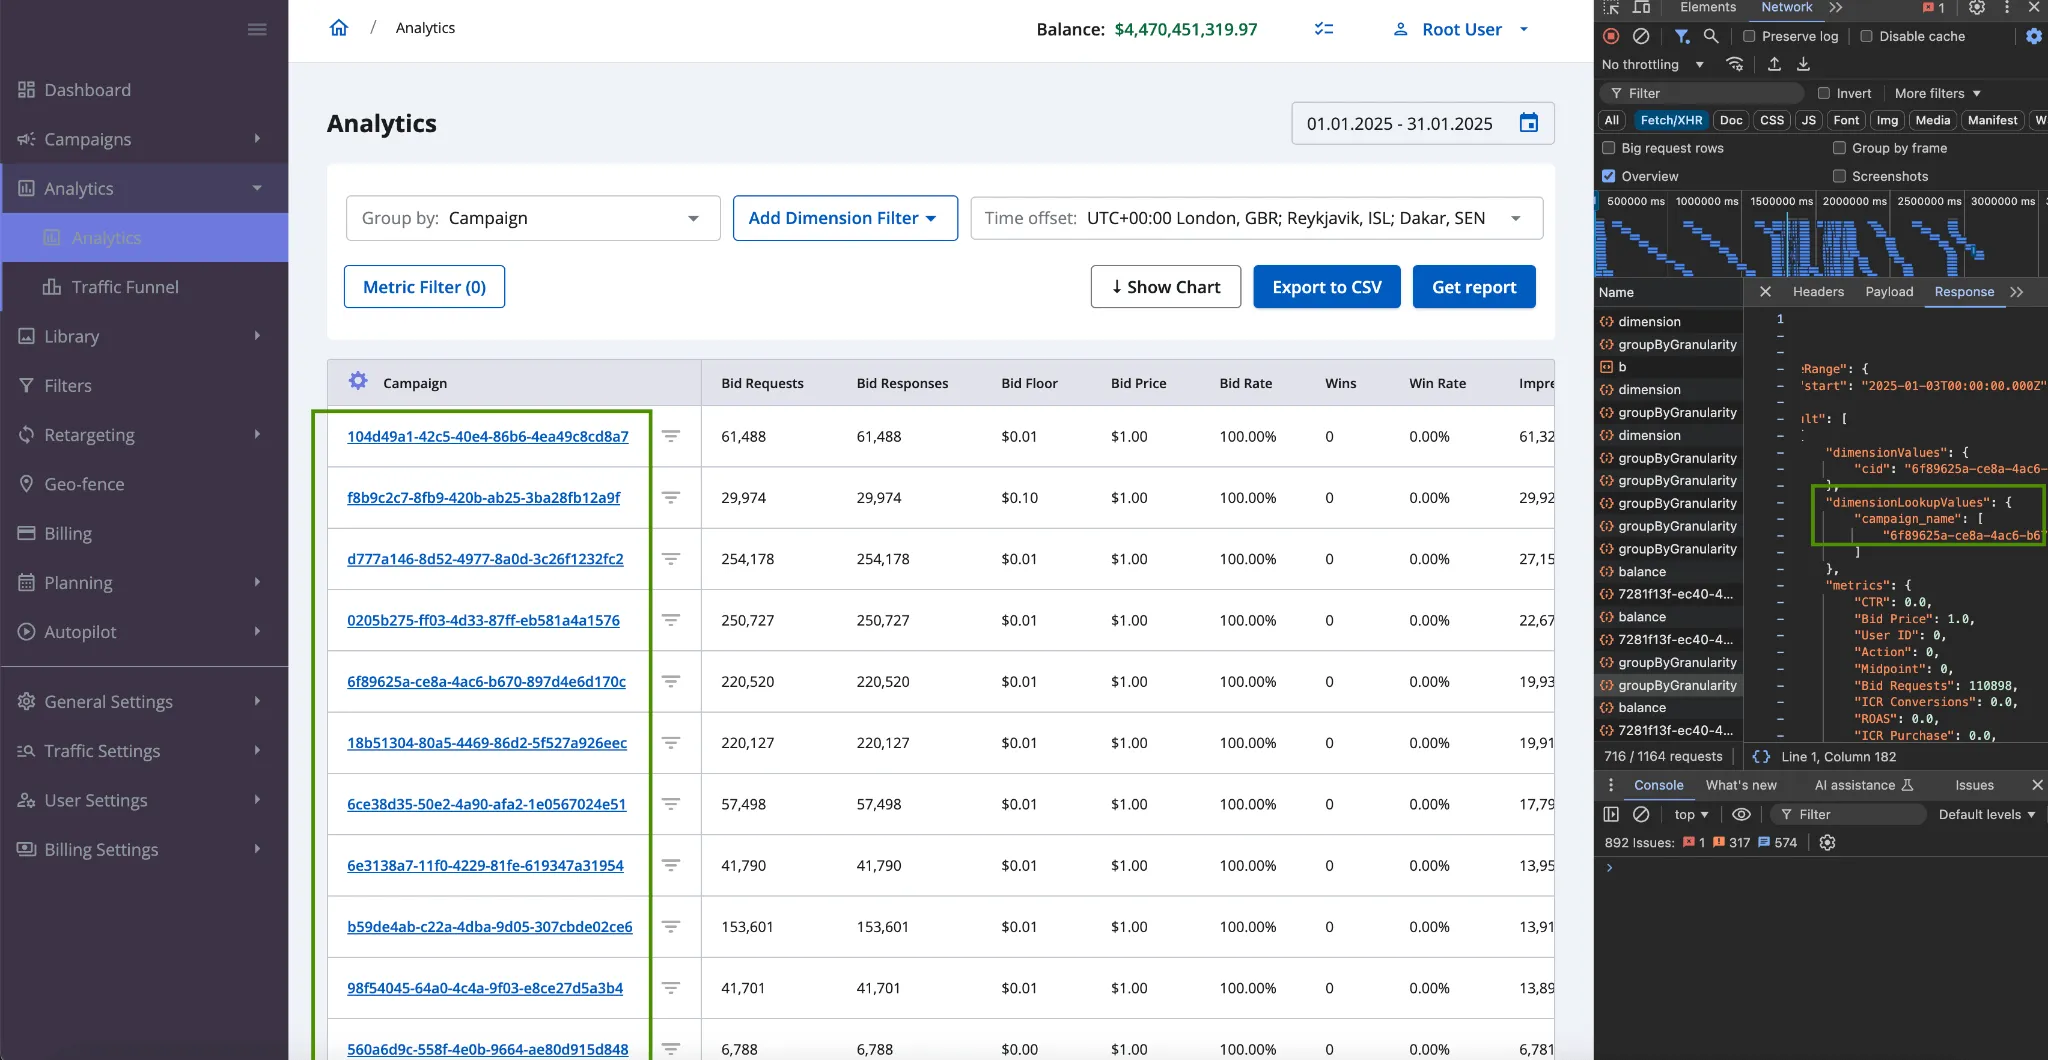Open console Default levels dropdown
This screenshot has width=2048, height=1060.
[x=1986, y=815]
